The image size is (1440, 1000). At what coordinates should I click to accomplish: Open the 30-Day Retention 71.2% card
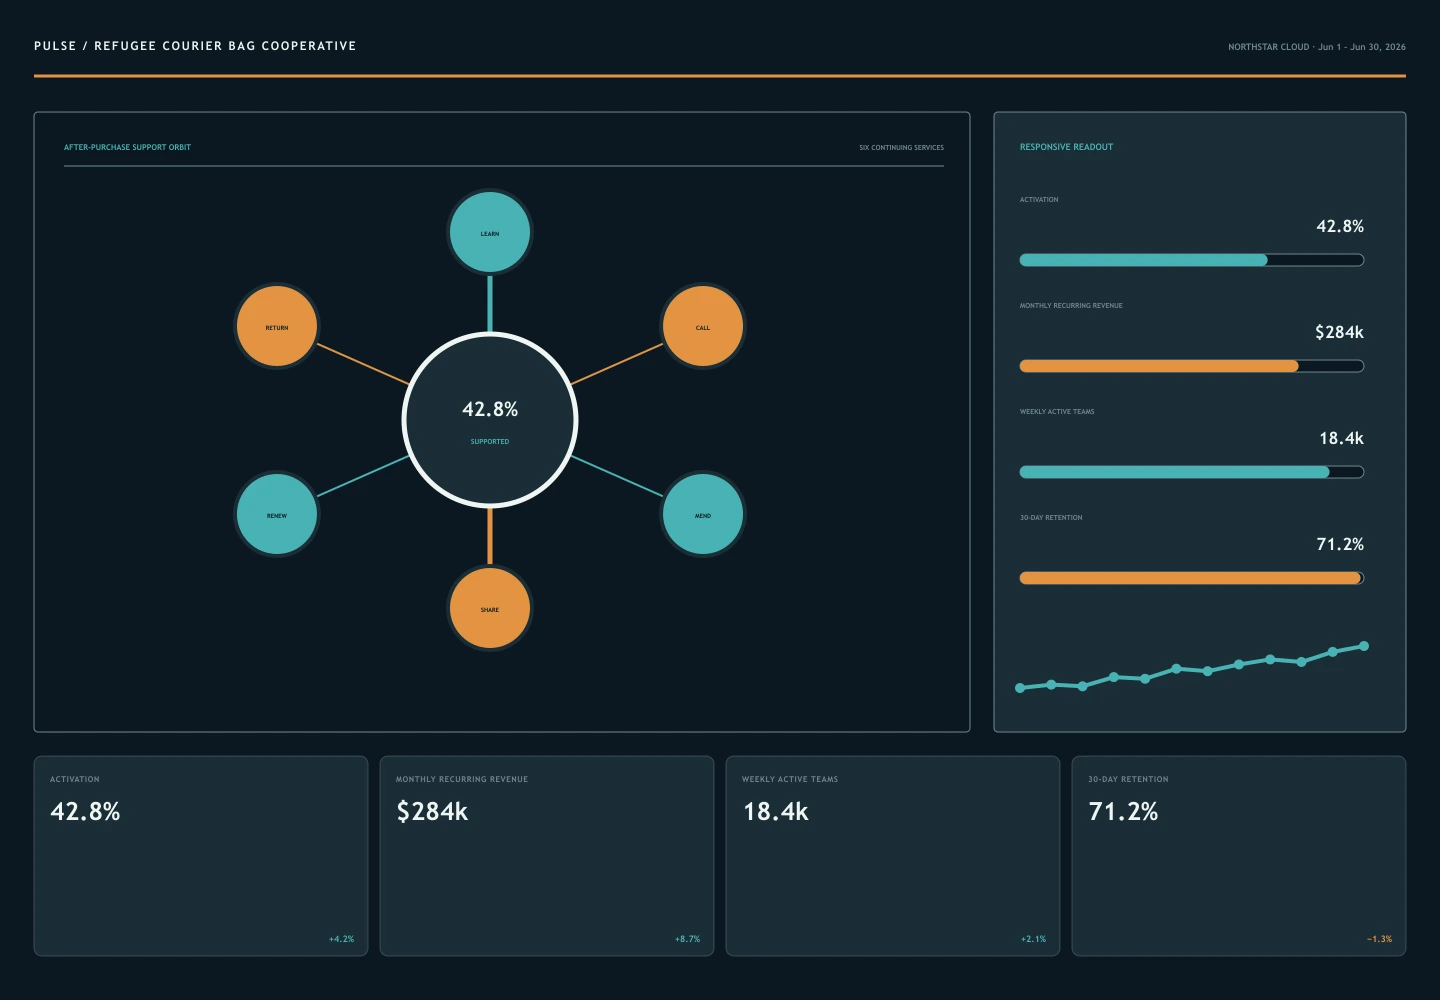click(x=1239, y=856)
